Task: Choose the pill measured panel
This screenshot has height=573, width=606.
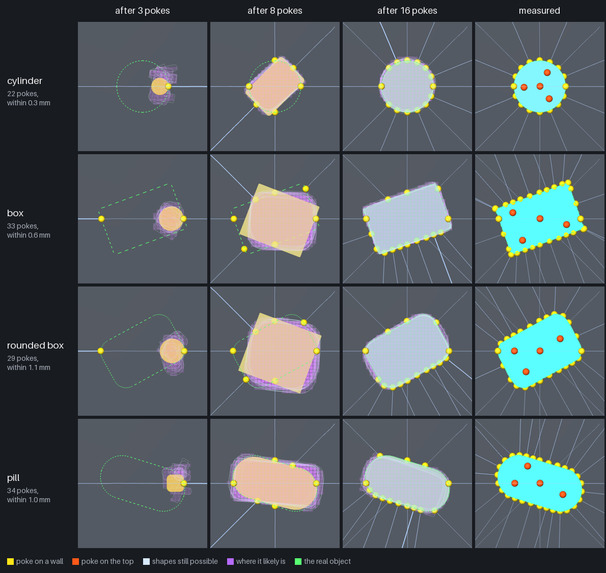Action: (x=540, y=483)
